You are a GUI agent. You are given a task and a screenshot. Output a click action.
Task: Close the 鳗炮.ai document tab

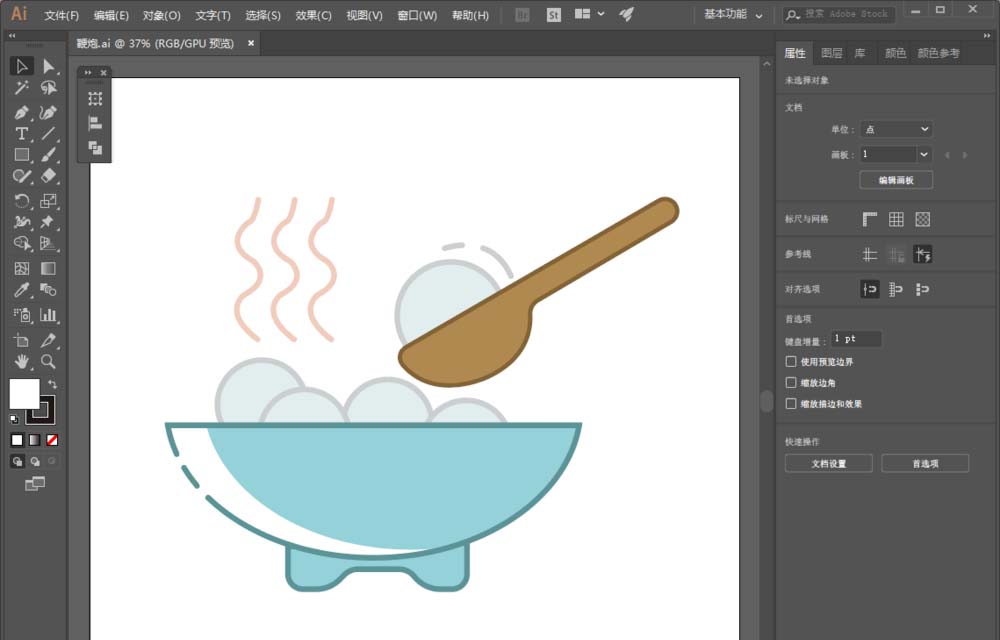251,43
